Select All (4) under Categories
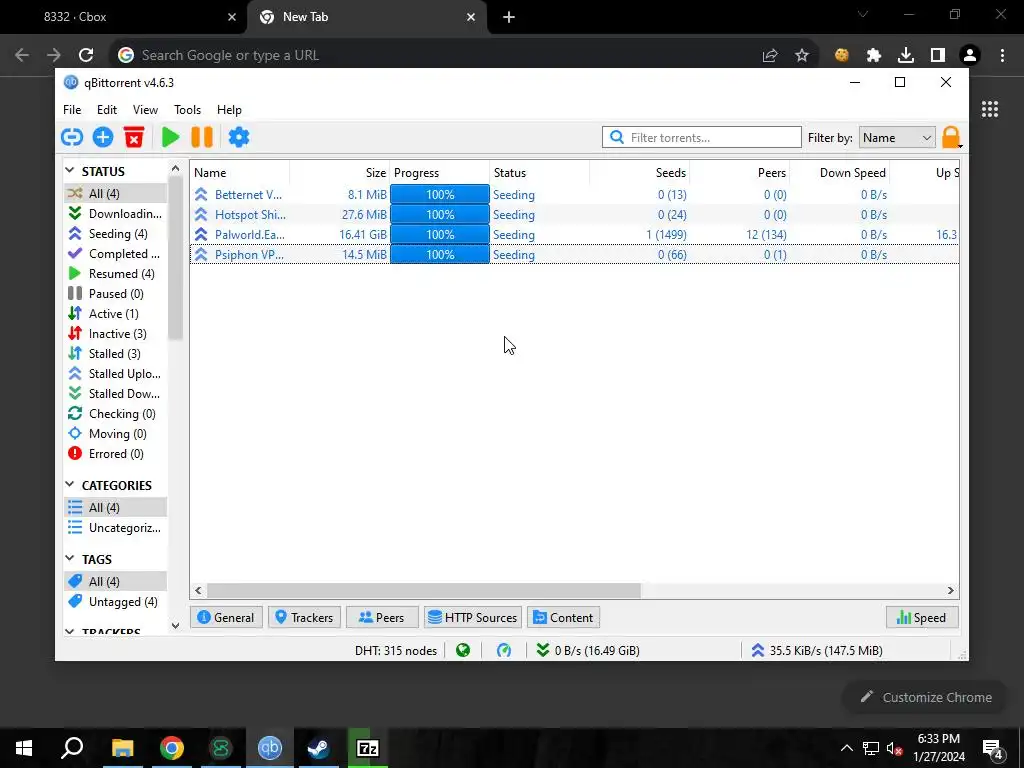The image size is (1024, 768). click(116, 507)
